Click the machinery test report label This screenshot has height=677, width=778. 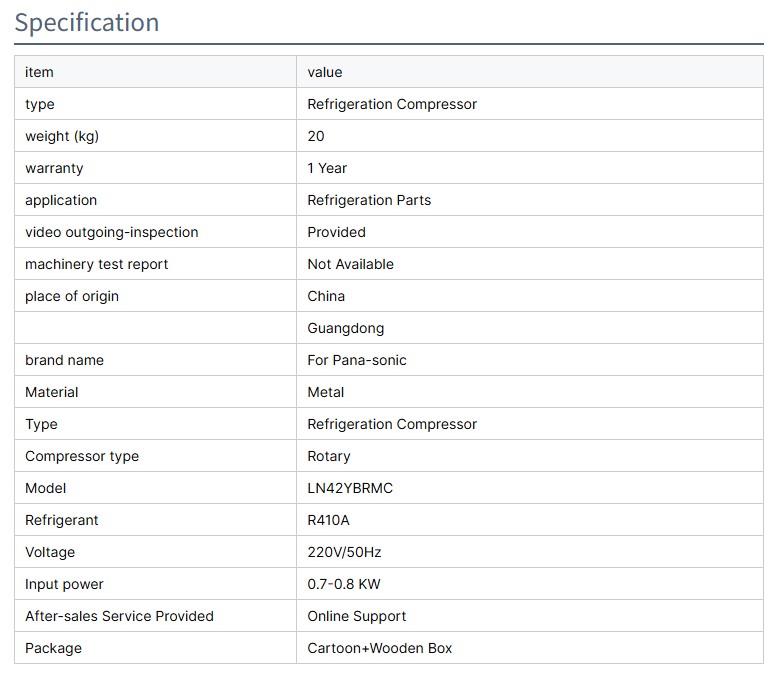click(97, 264)
